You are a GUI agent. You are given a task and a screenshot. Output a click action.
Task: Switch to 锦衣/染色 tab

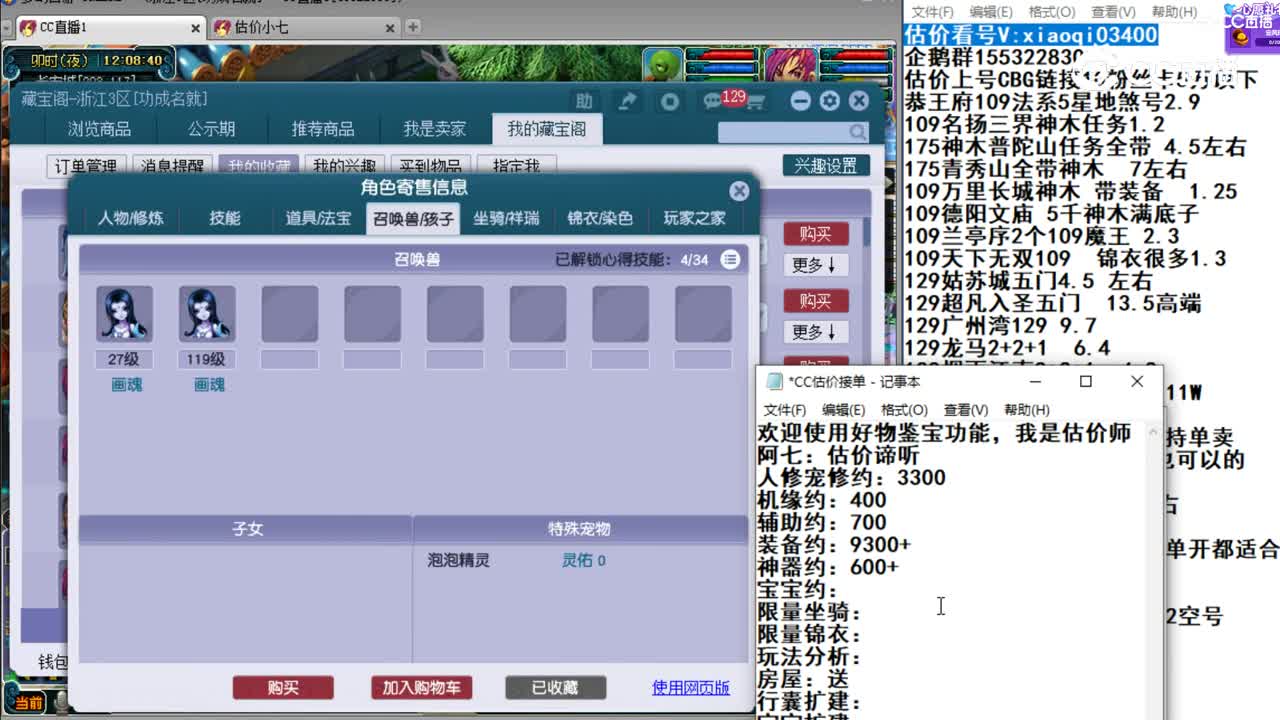pos(600,218)
